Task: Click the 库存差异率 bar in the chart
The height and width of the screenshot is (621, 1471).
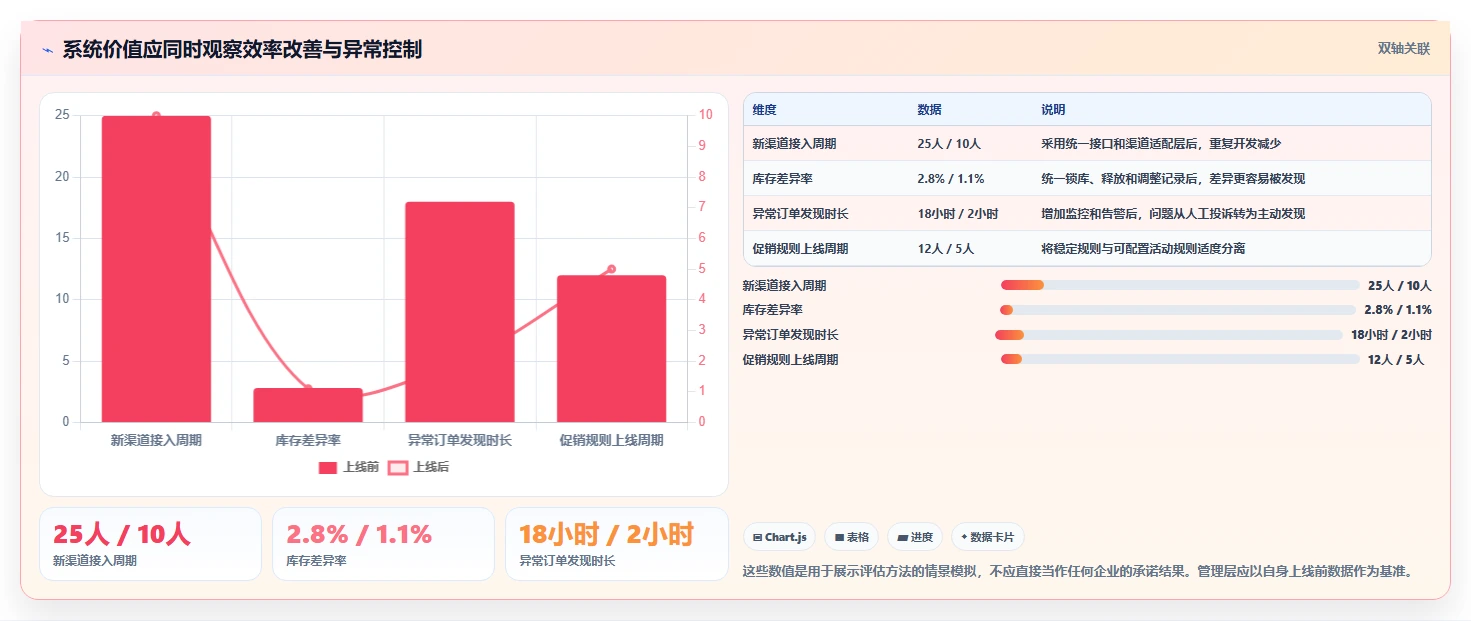Action: click(308, 405)
